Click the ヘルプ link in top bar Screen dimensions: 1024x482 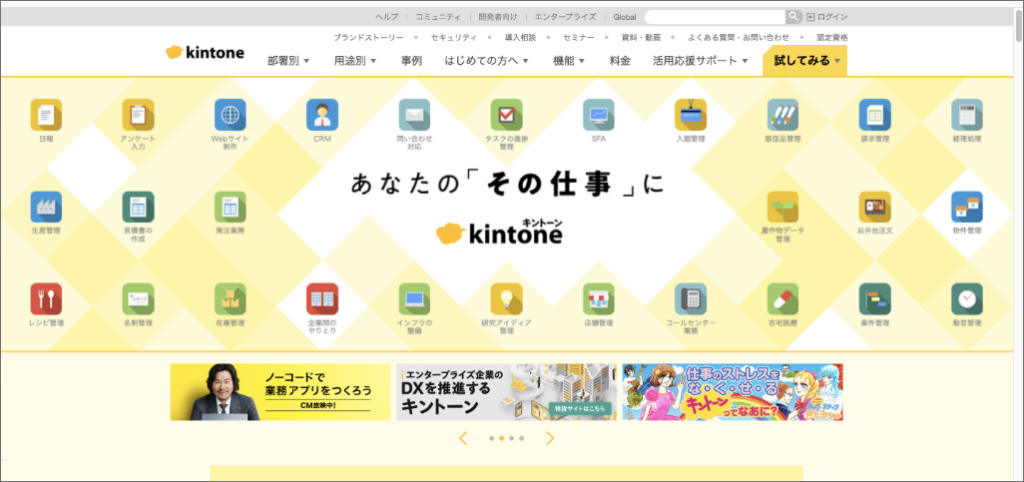(387, 17)
